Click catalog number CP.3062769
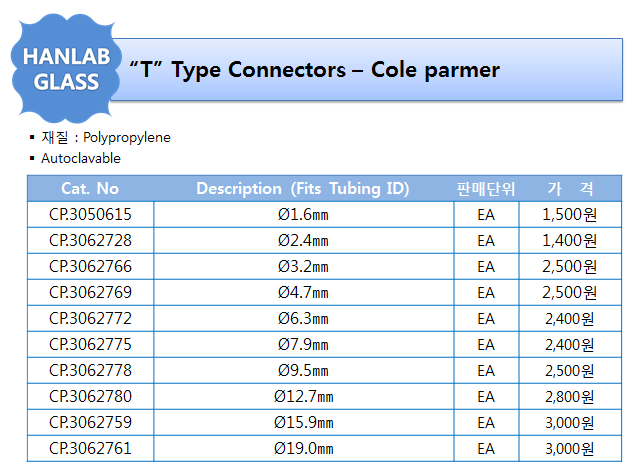 click(x=90, y=292)
